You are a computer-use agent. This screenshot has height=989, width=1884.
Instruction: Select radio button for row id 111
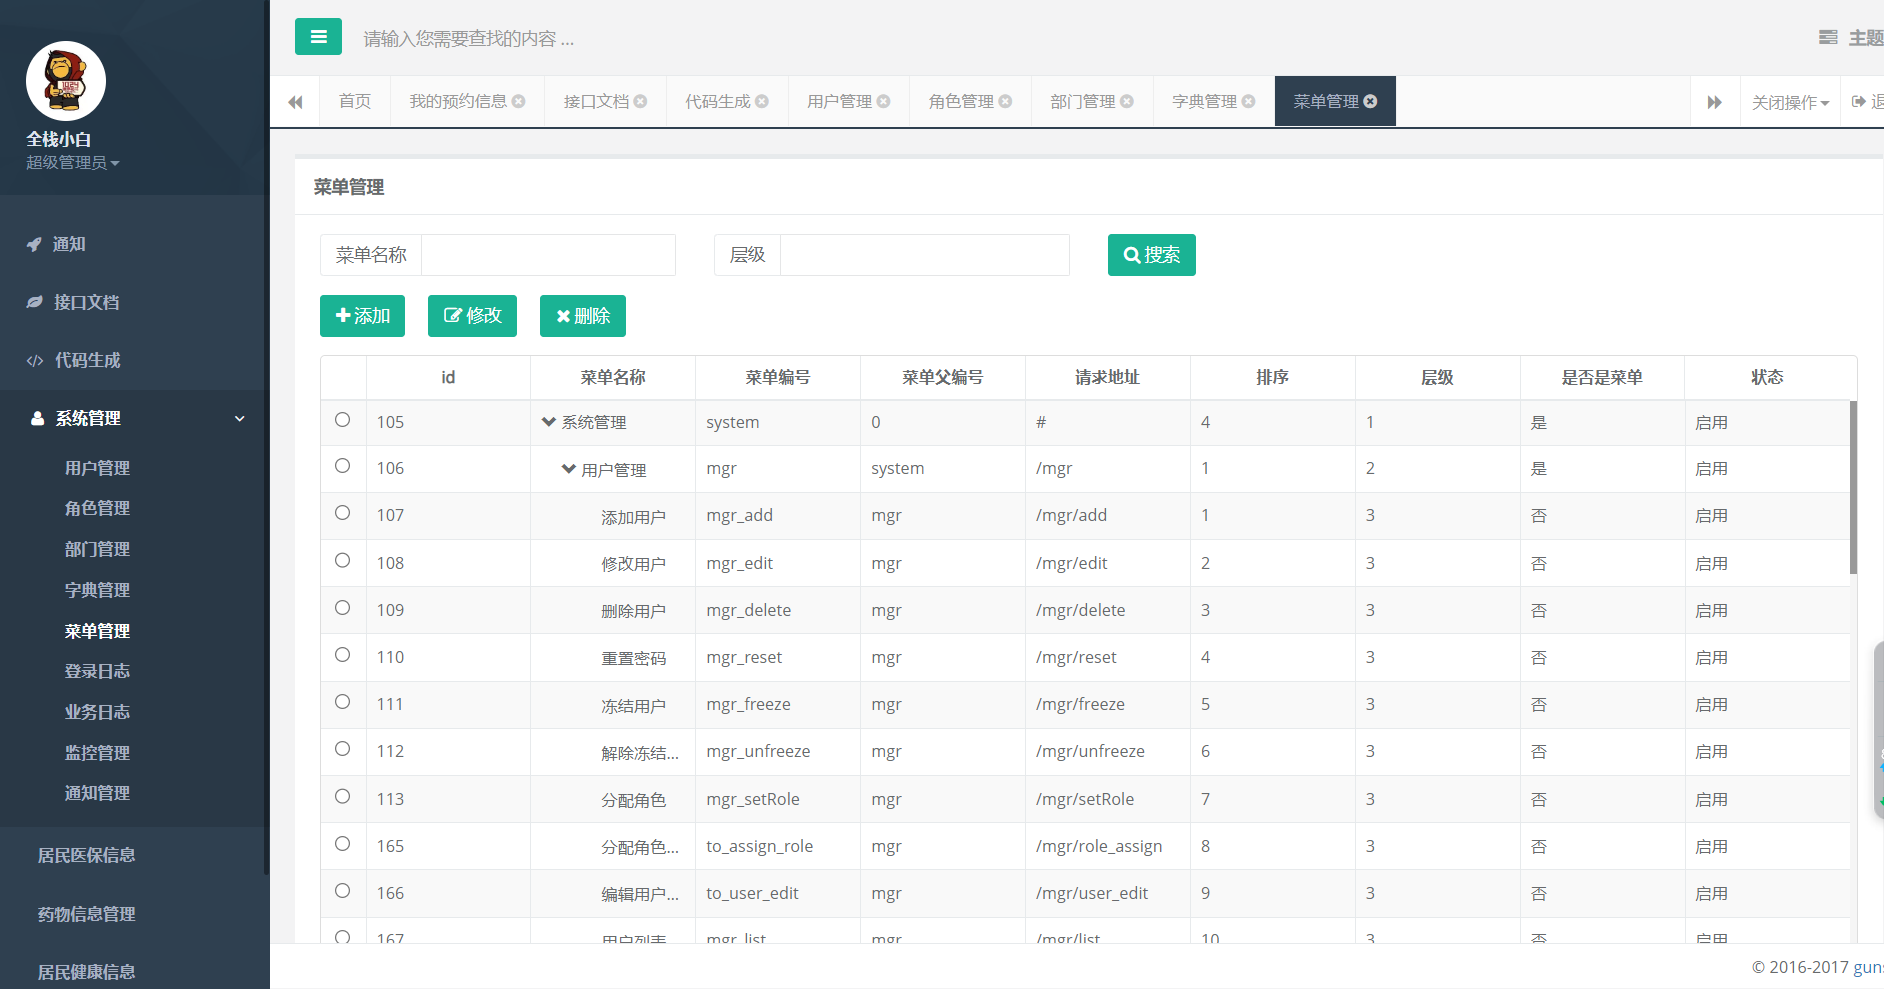tap(343, 702)
